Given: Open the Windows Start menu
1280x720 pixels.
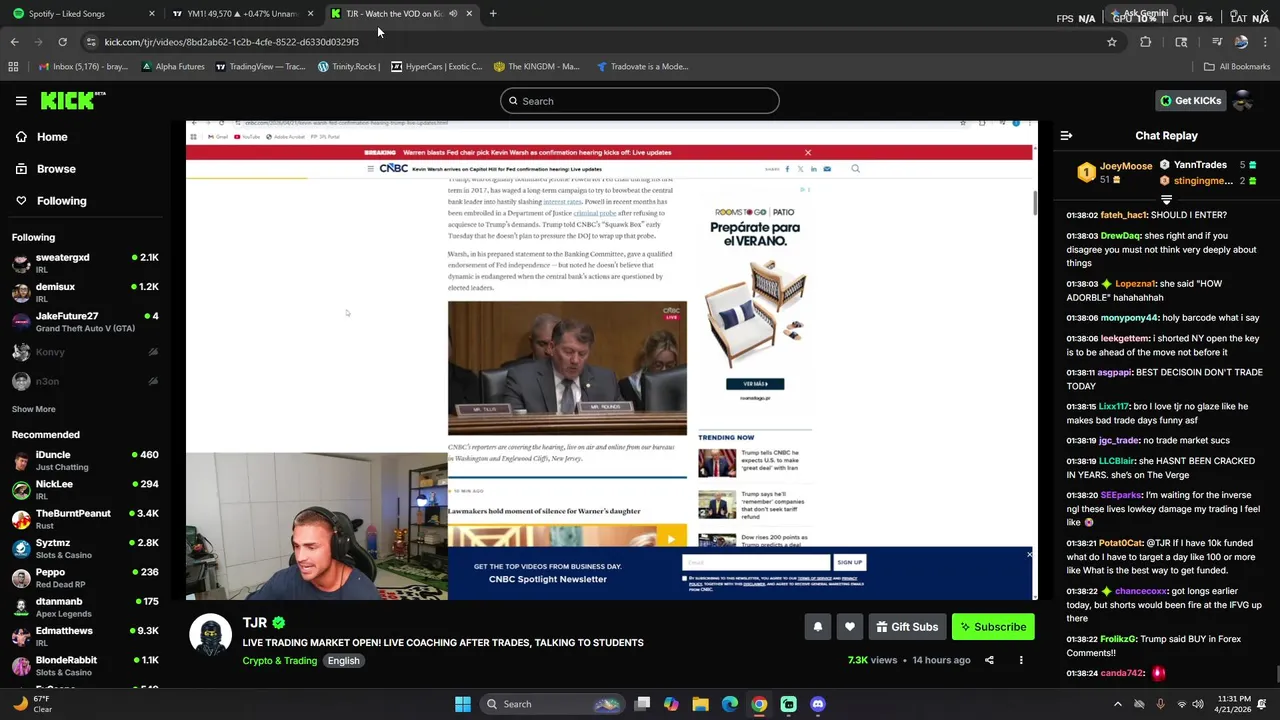Looking at the screenshot, I should [462, 704].
